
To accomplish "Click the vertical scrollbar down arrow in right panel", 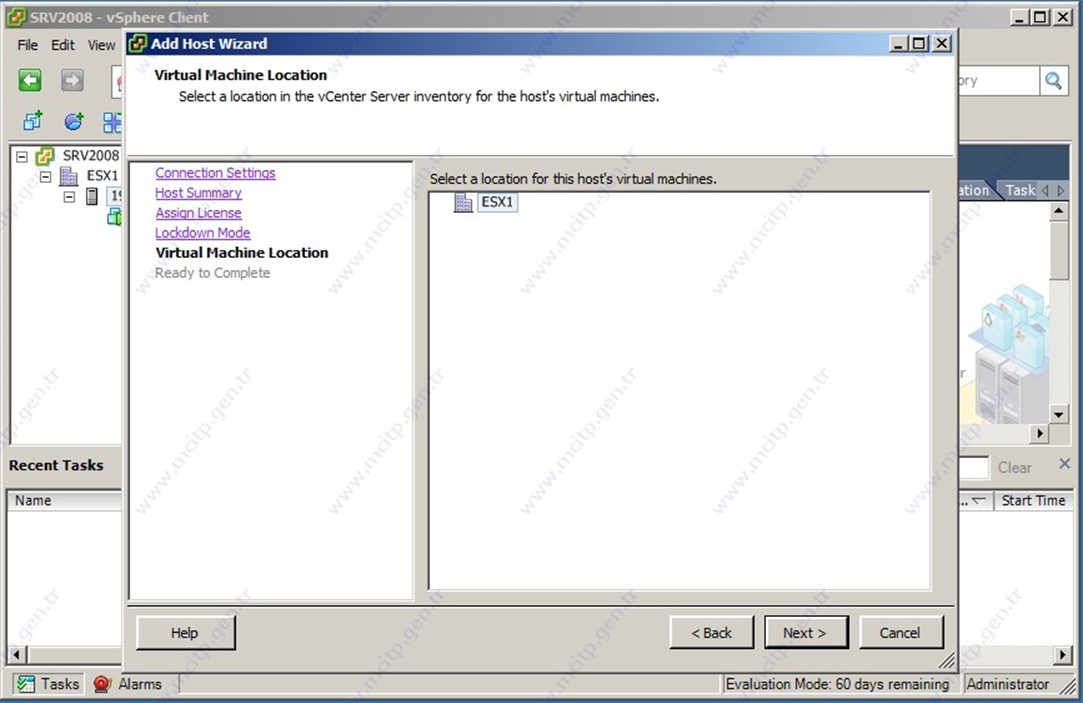I will tap(1058, 414).
